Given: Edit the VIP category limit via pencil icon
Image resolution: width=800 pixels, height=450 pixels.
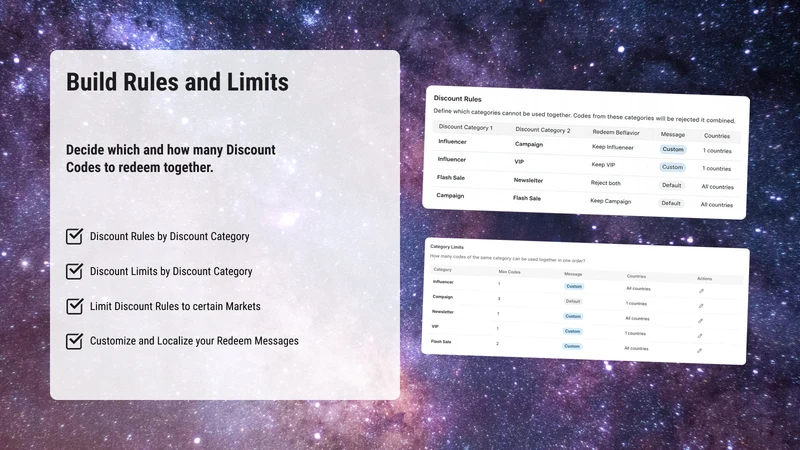Looking at the screenshot, I should click(700, 336).
